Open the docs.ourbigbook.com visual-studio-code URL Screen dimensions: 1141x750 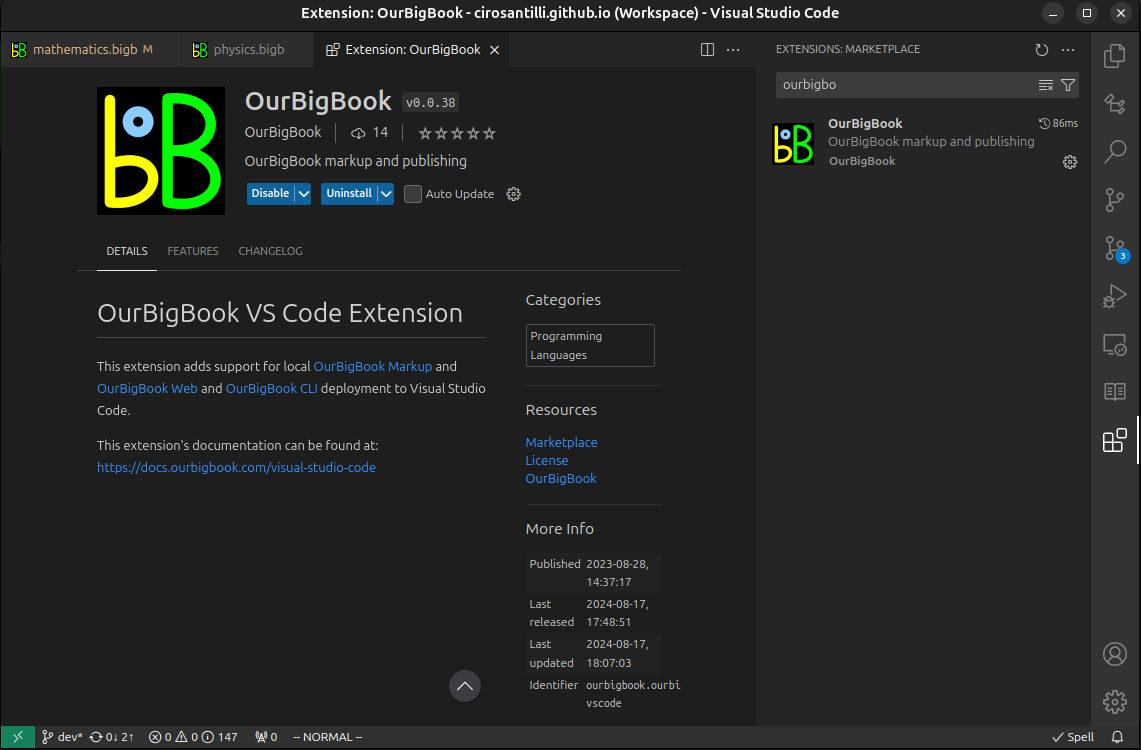pos(236,467)
